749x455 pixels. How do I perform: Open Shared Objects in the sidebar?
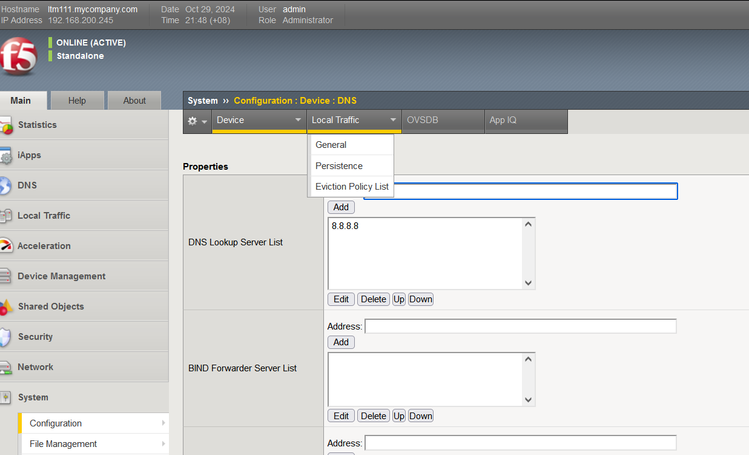click(x=51, y=307)
